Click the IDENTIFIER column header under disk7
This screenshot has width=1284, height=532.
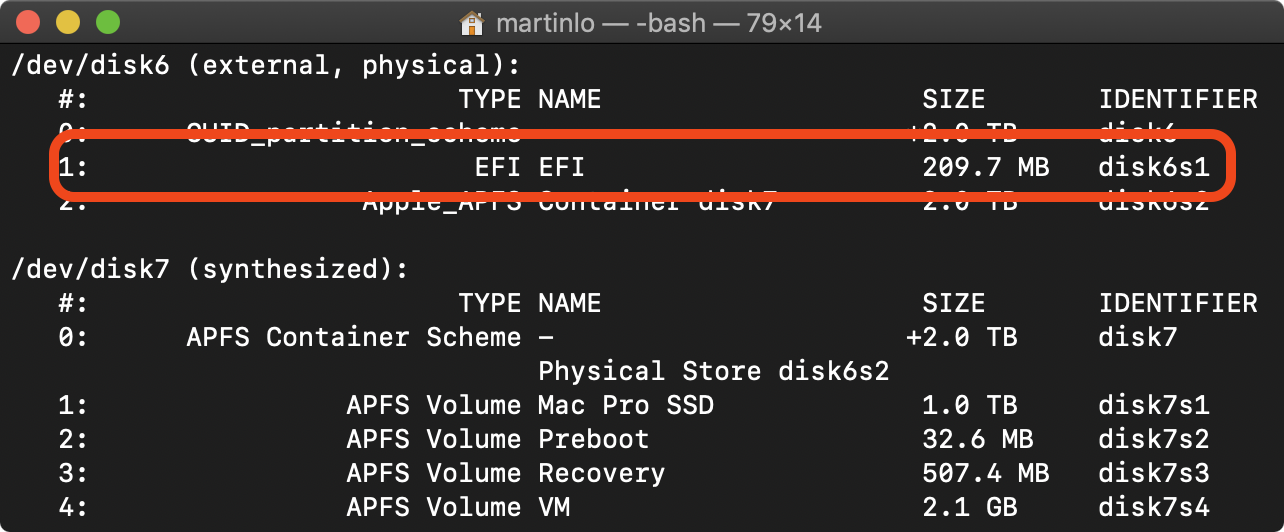tap(1177, 303)
